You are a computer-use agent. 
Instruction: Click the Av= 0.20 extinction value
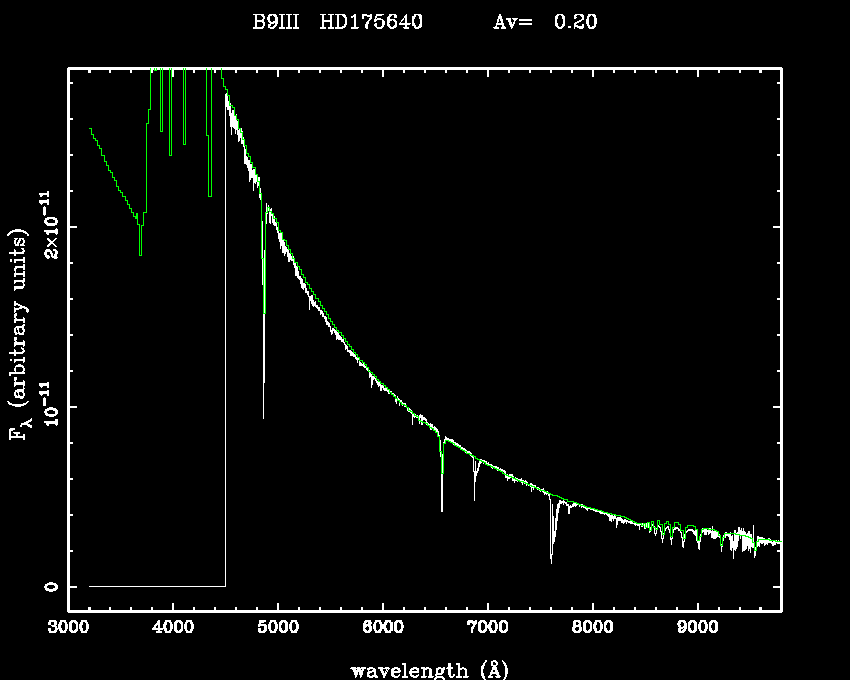tap(546, 23)
